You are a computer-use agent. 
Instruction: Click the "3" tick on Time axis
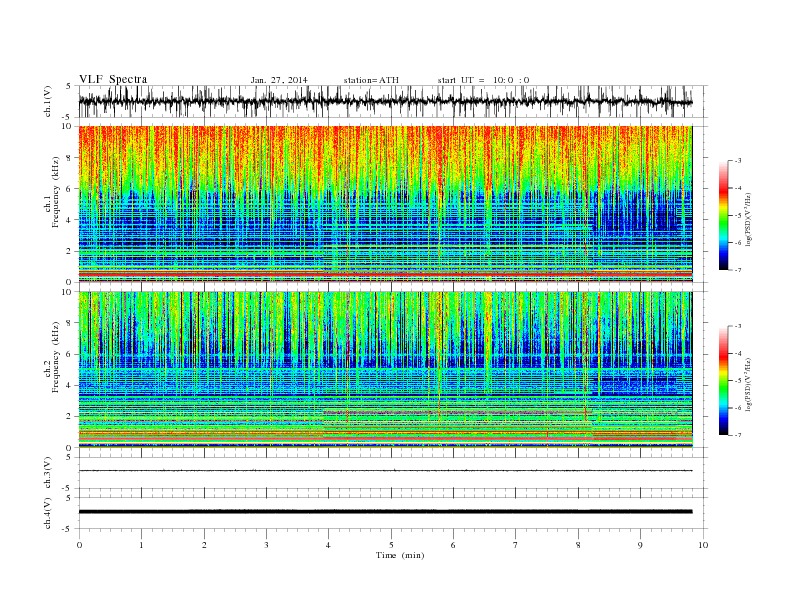click(x=266, y=545)
